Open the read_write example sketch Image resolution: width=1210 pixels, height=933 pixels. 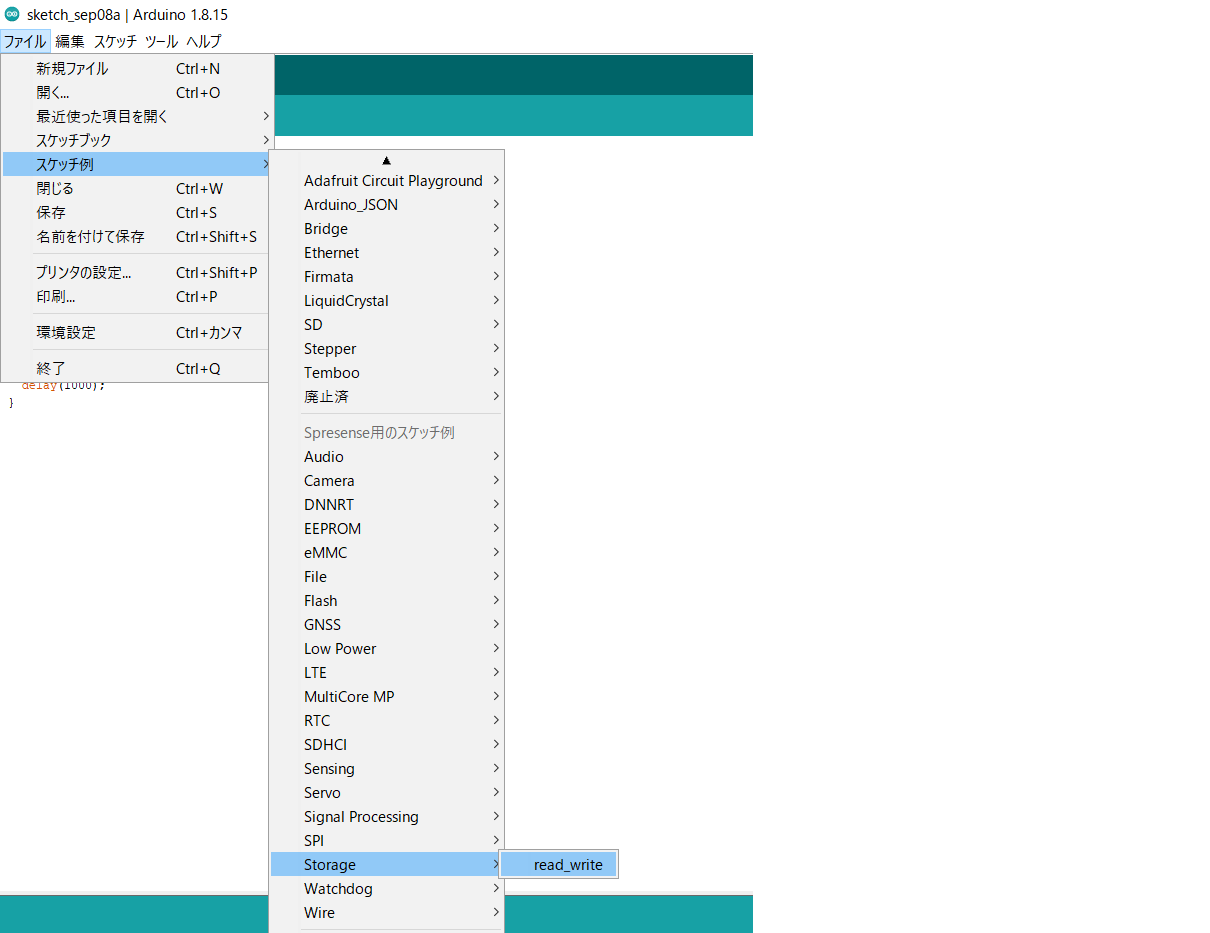[x=559, y=865]
